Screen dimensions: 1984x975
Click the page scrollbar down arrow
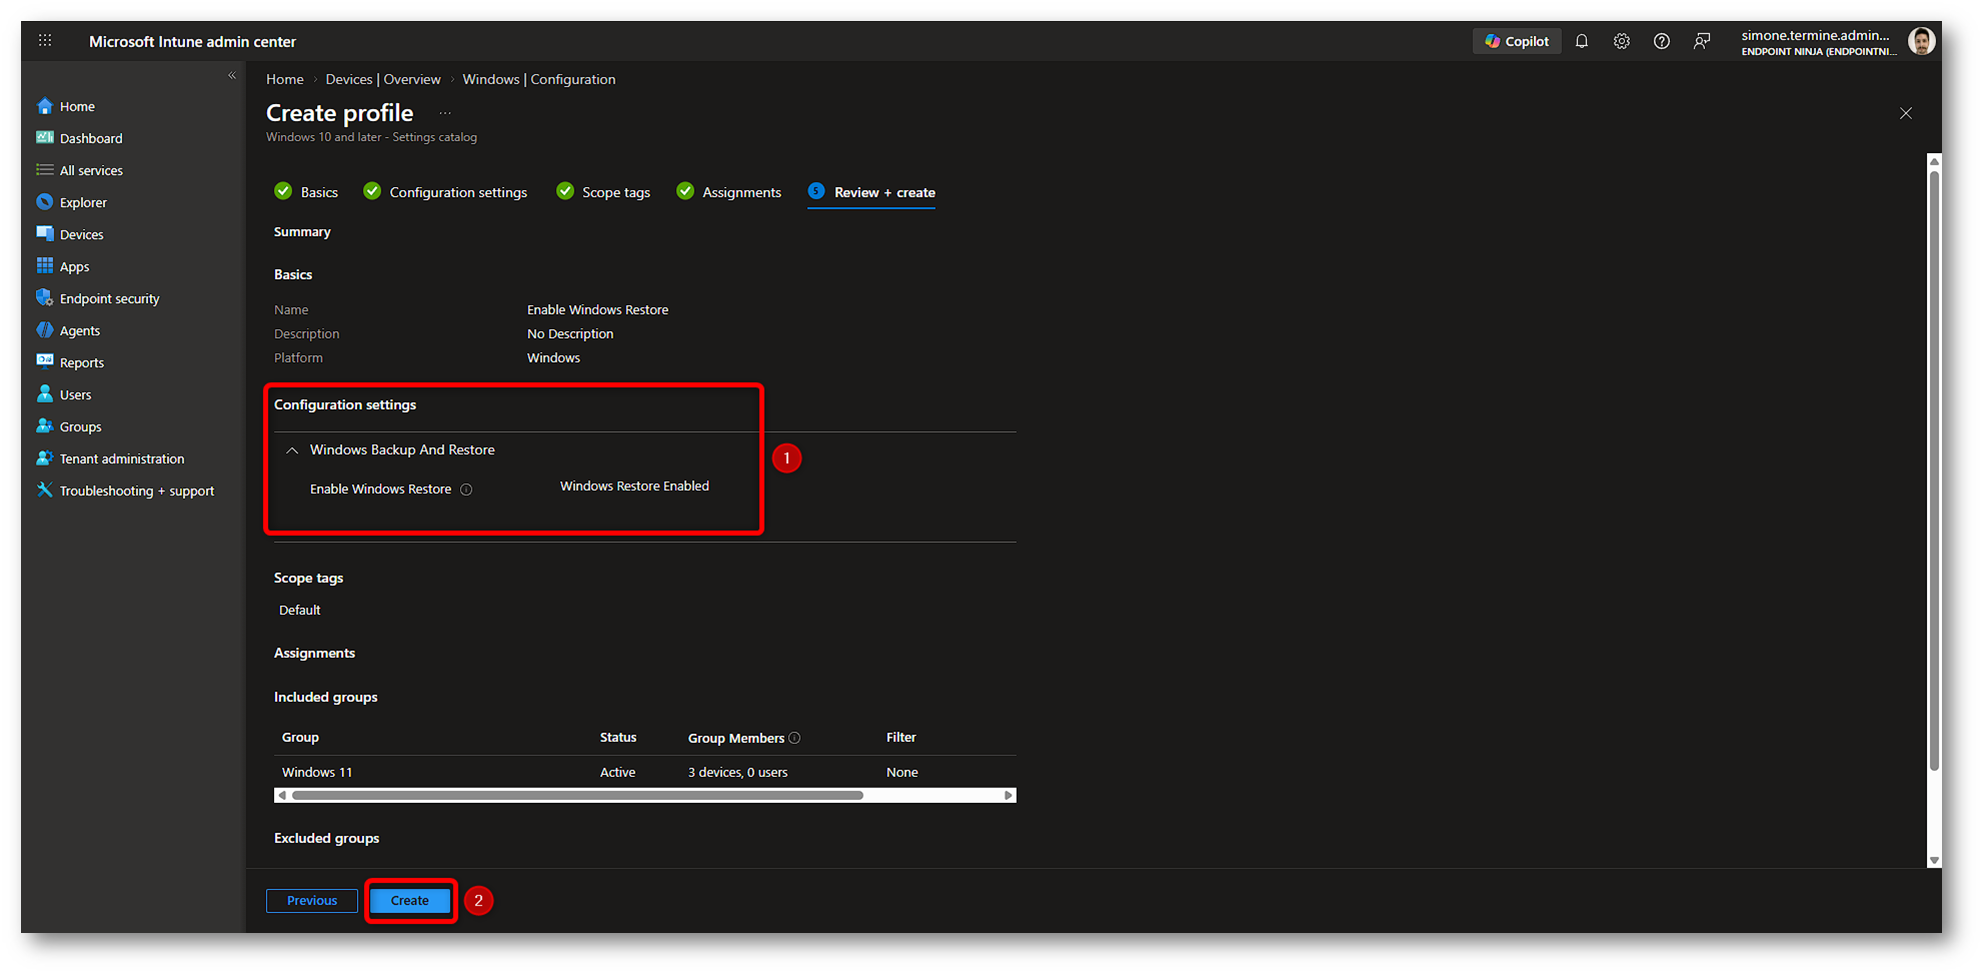(1934, 860)
